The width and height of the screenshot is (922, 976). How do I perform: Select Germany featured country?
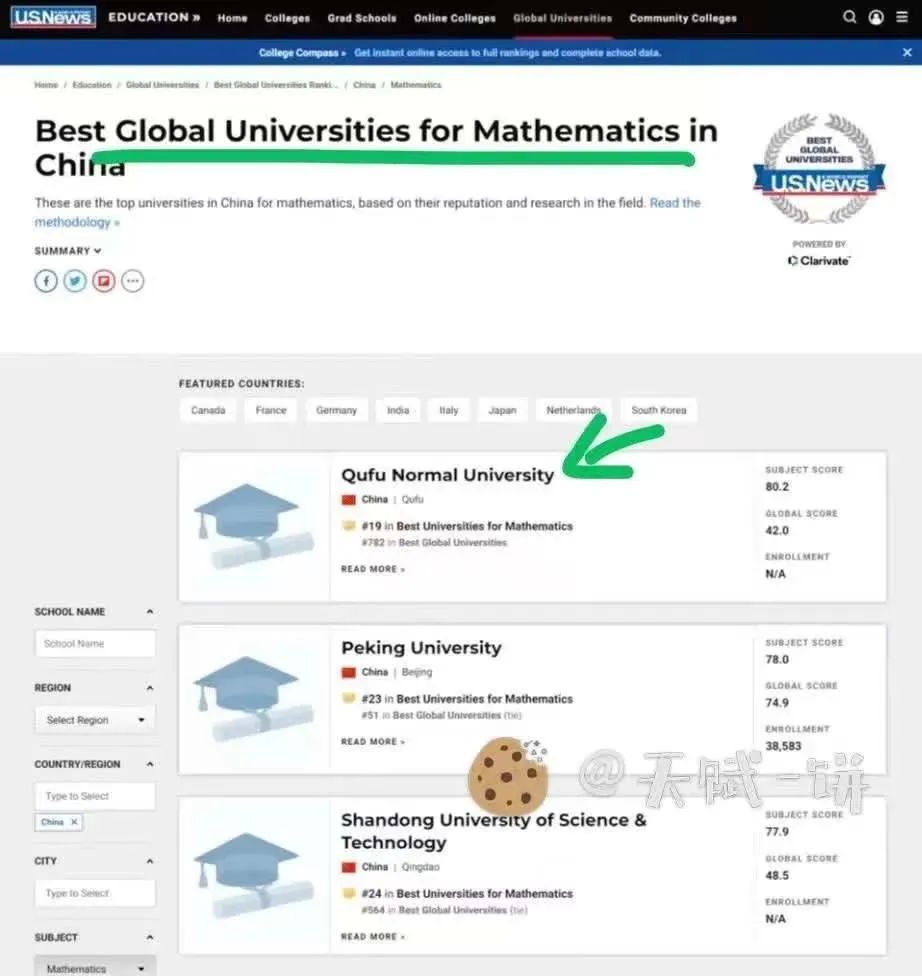click(x=336, y=410)
